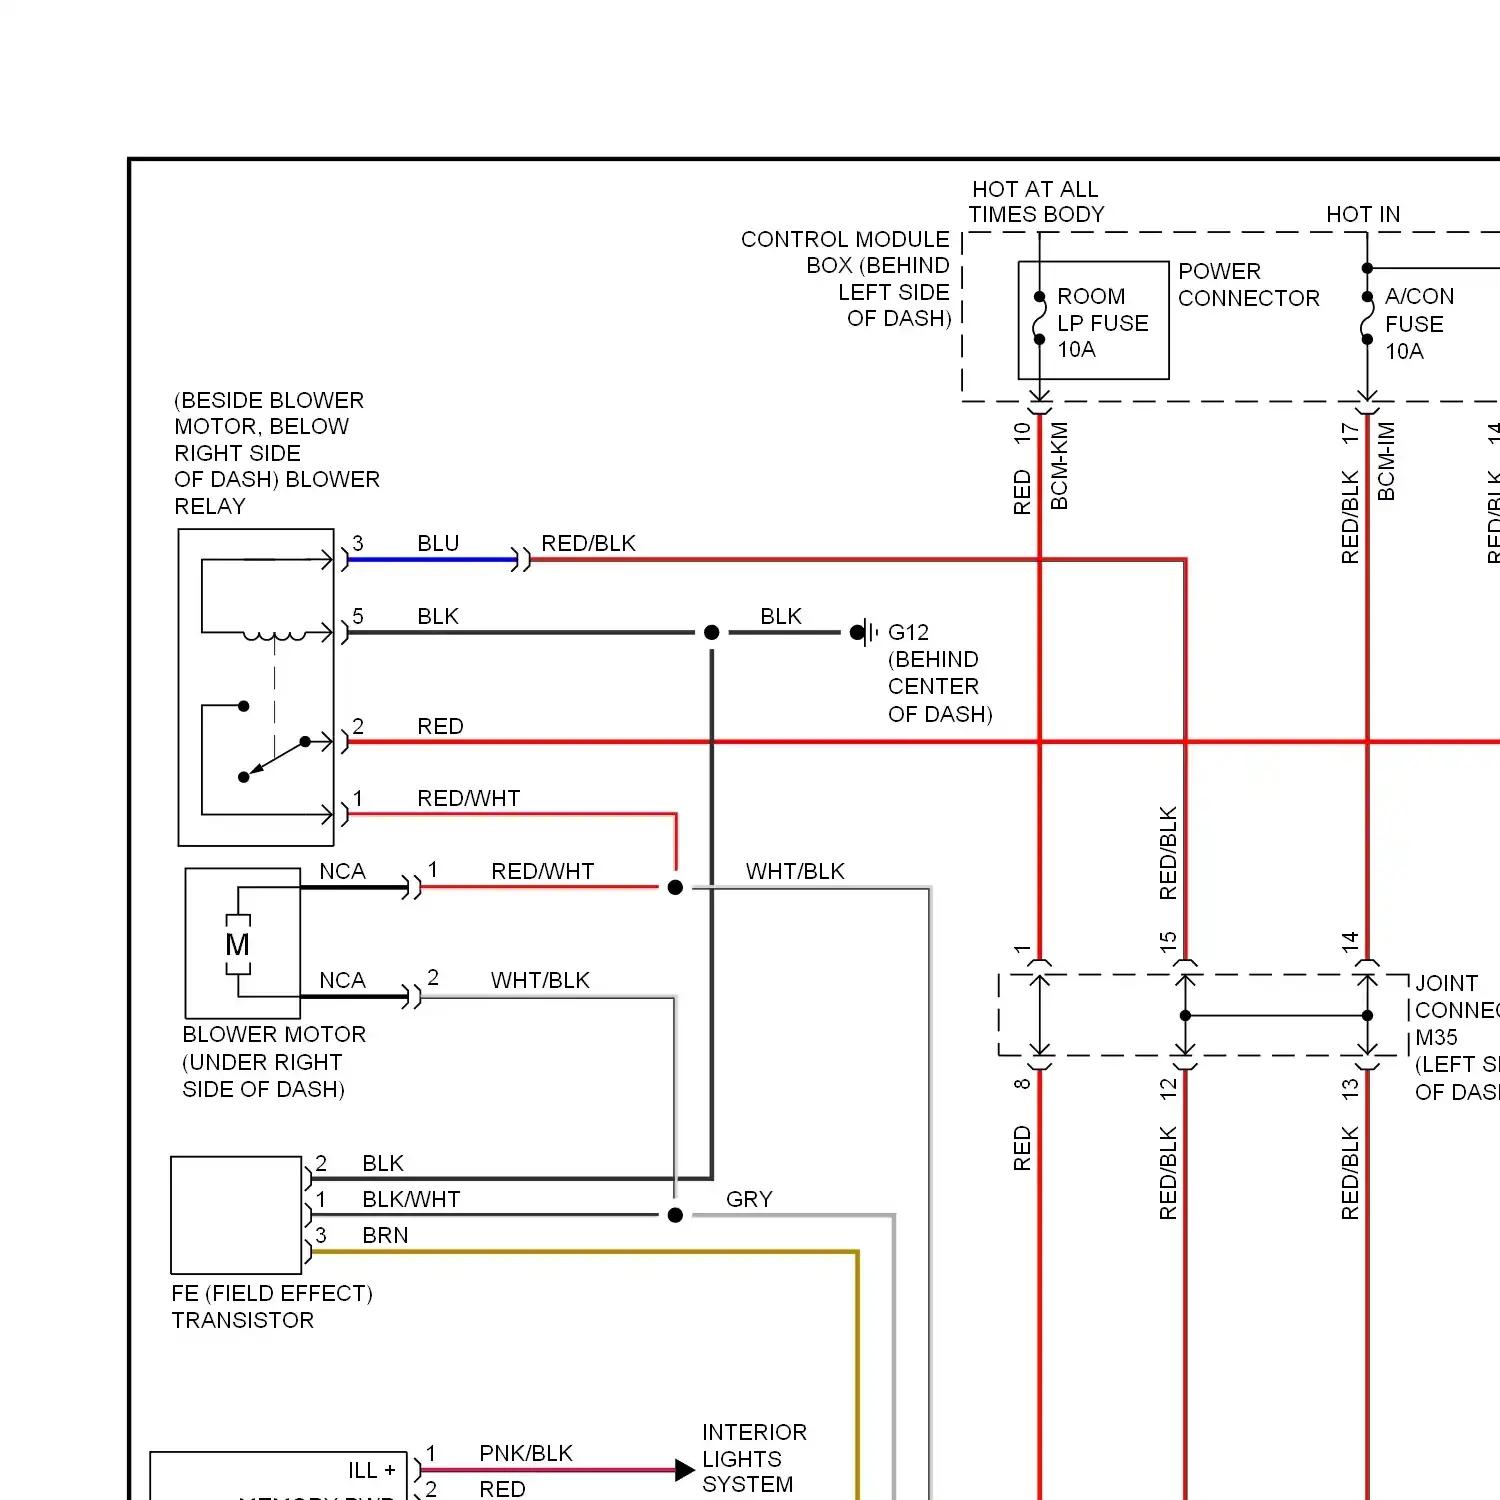
Task: Click the arrowhead pointing to Interior Lights System
Action: 685,1470
